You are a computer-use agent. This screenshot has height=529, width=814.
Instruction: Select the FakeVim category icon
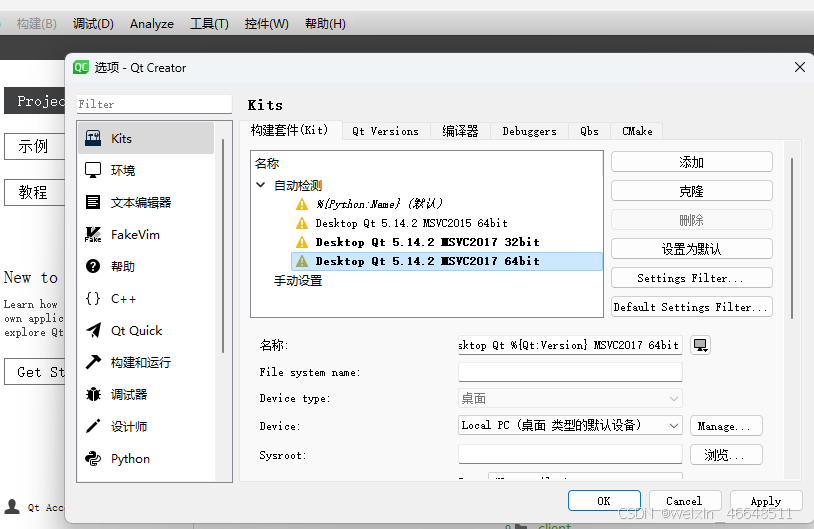point(93,234)
